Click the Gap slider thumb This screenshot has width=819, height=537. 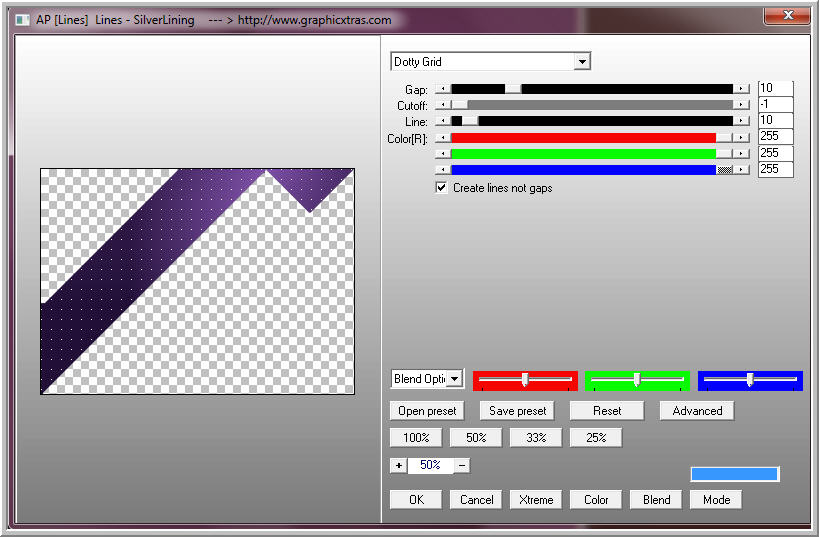coord(513,89)
